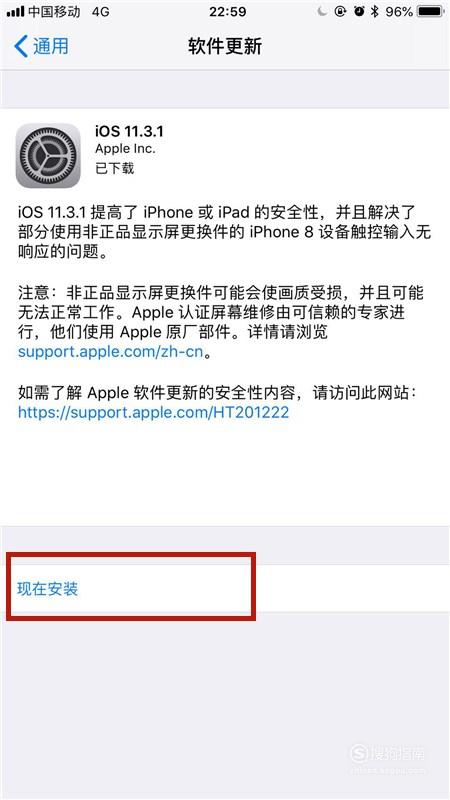The height and width of the screenshot is (800, 450).
Task: Tap the 22:59 clock in status bar
Action: (x=225, y=11)
